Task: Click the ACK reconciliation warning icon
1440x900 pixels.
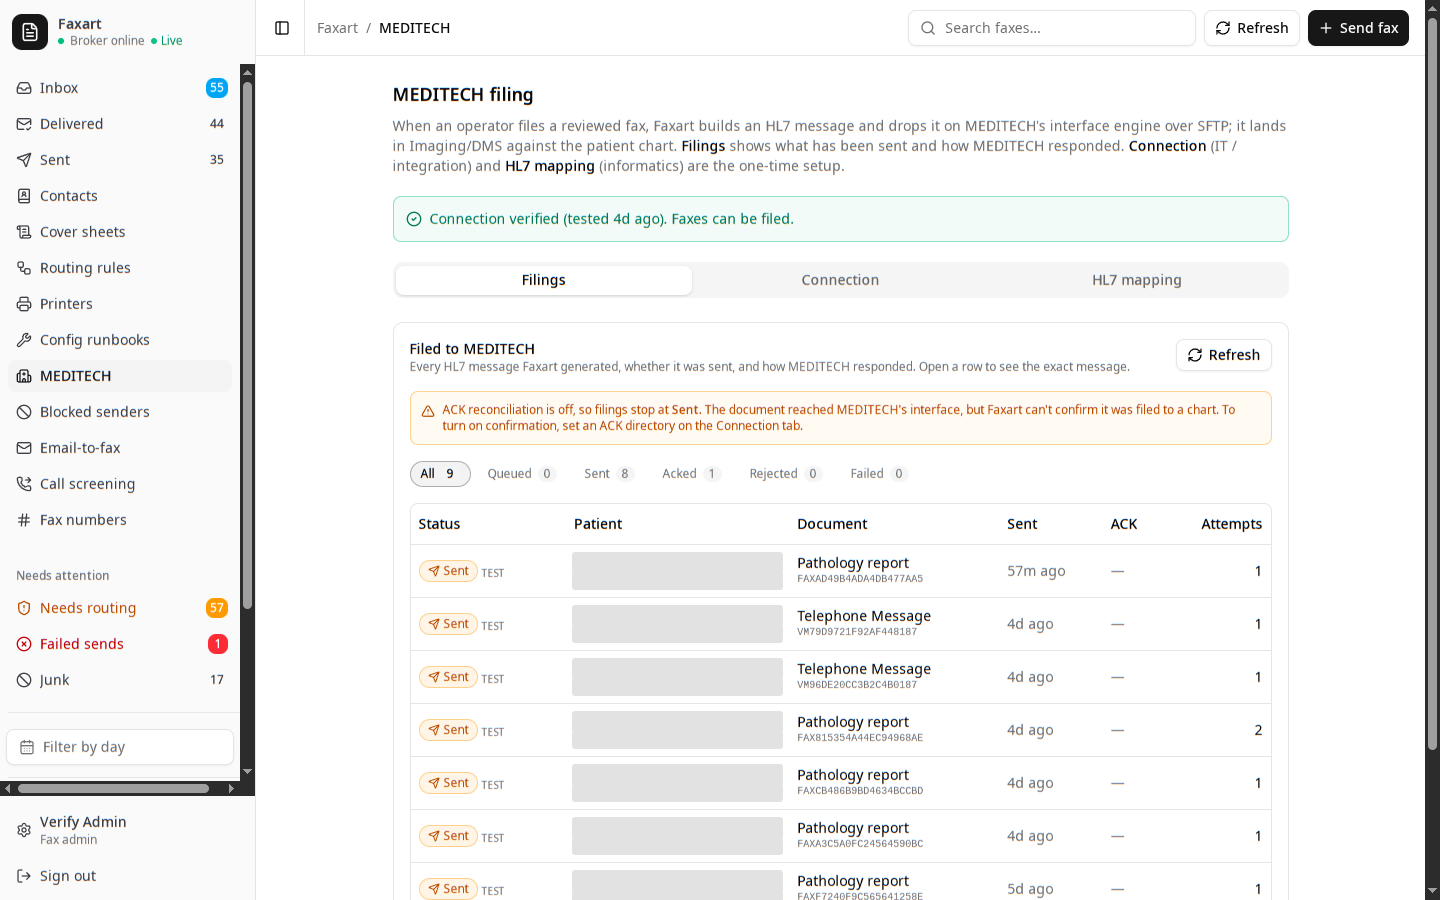Action: [x=428, y=411]
